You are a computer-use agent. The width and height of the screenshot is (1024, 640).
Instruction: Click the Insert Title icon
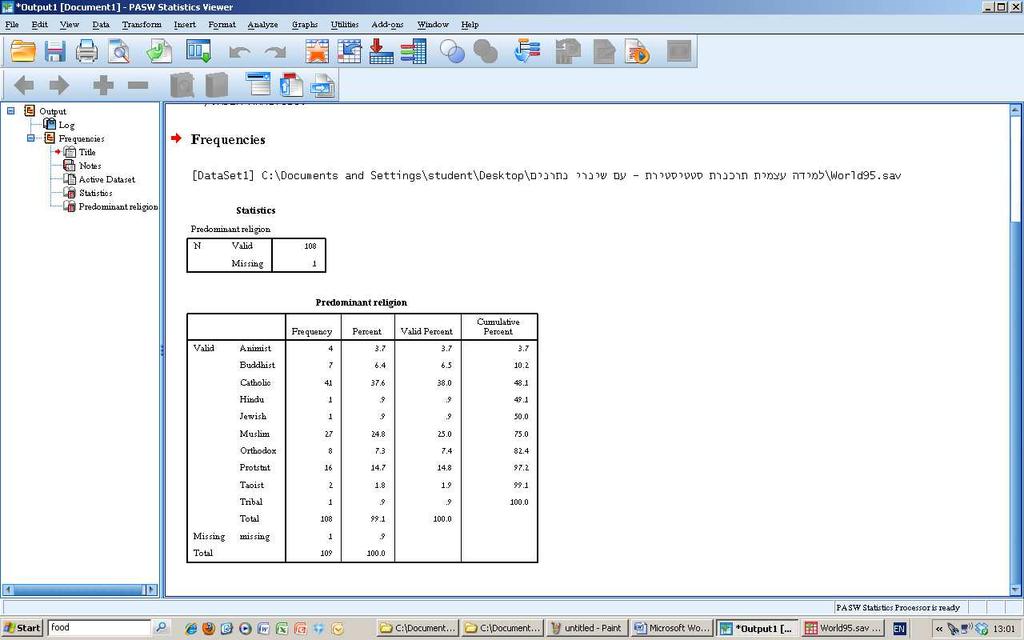coord(291,85)
